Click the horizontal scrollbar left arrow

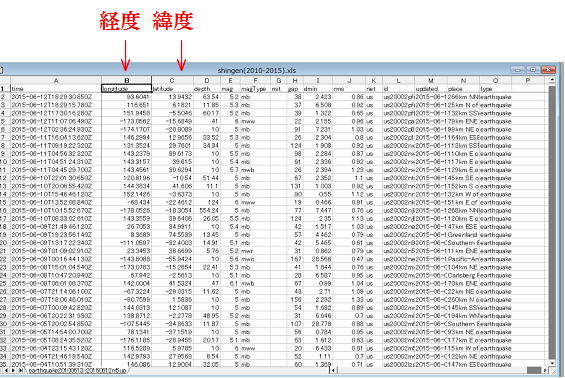334,370
